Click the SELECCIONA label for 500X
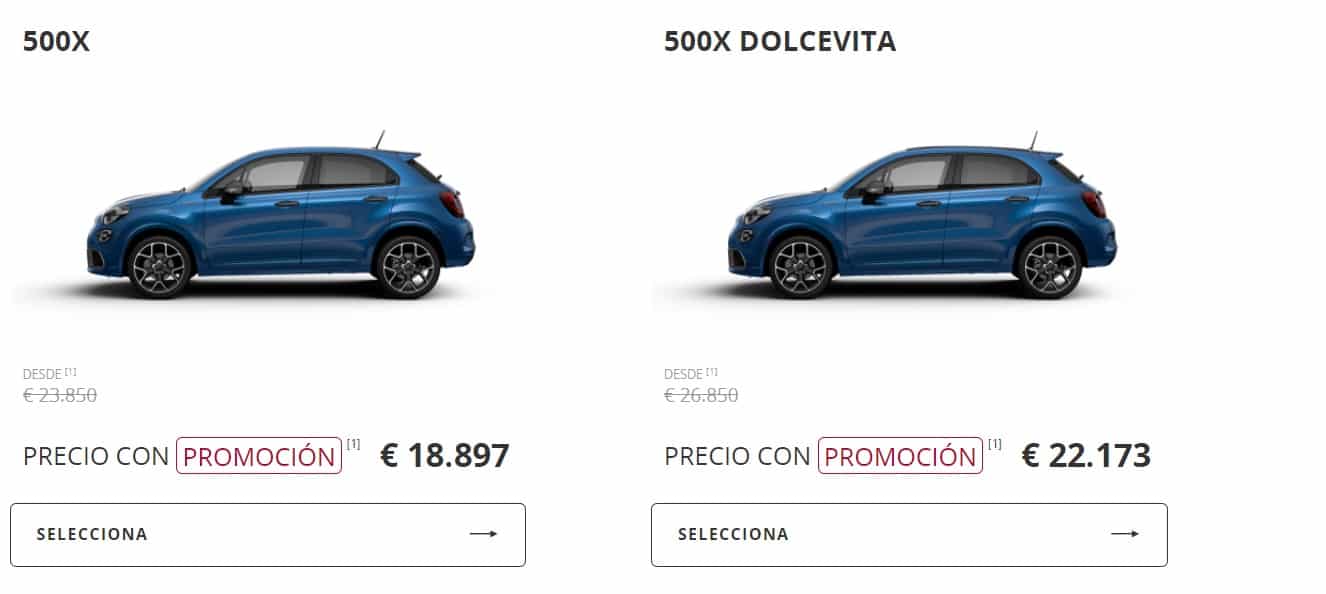Image resolution: width=1326 pixels, height=594 pixels. [x=92, y=534]
